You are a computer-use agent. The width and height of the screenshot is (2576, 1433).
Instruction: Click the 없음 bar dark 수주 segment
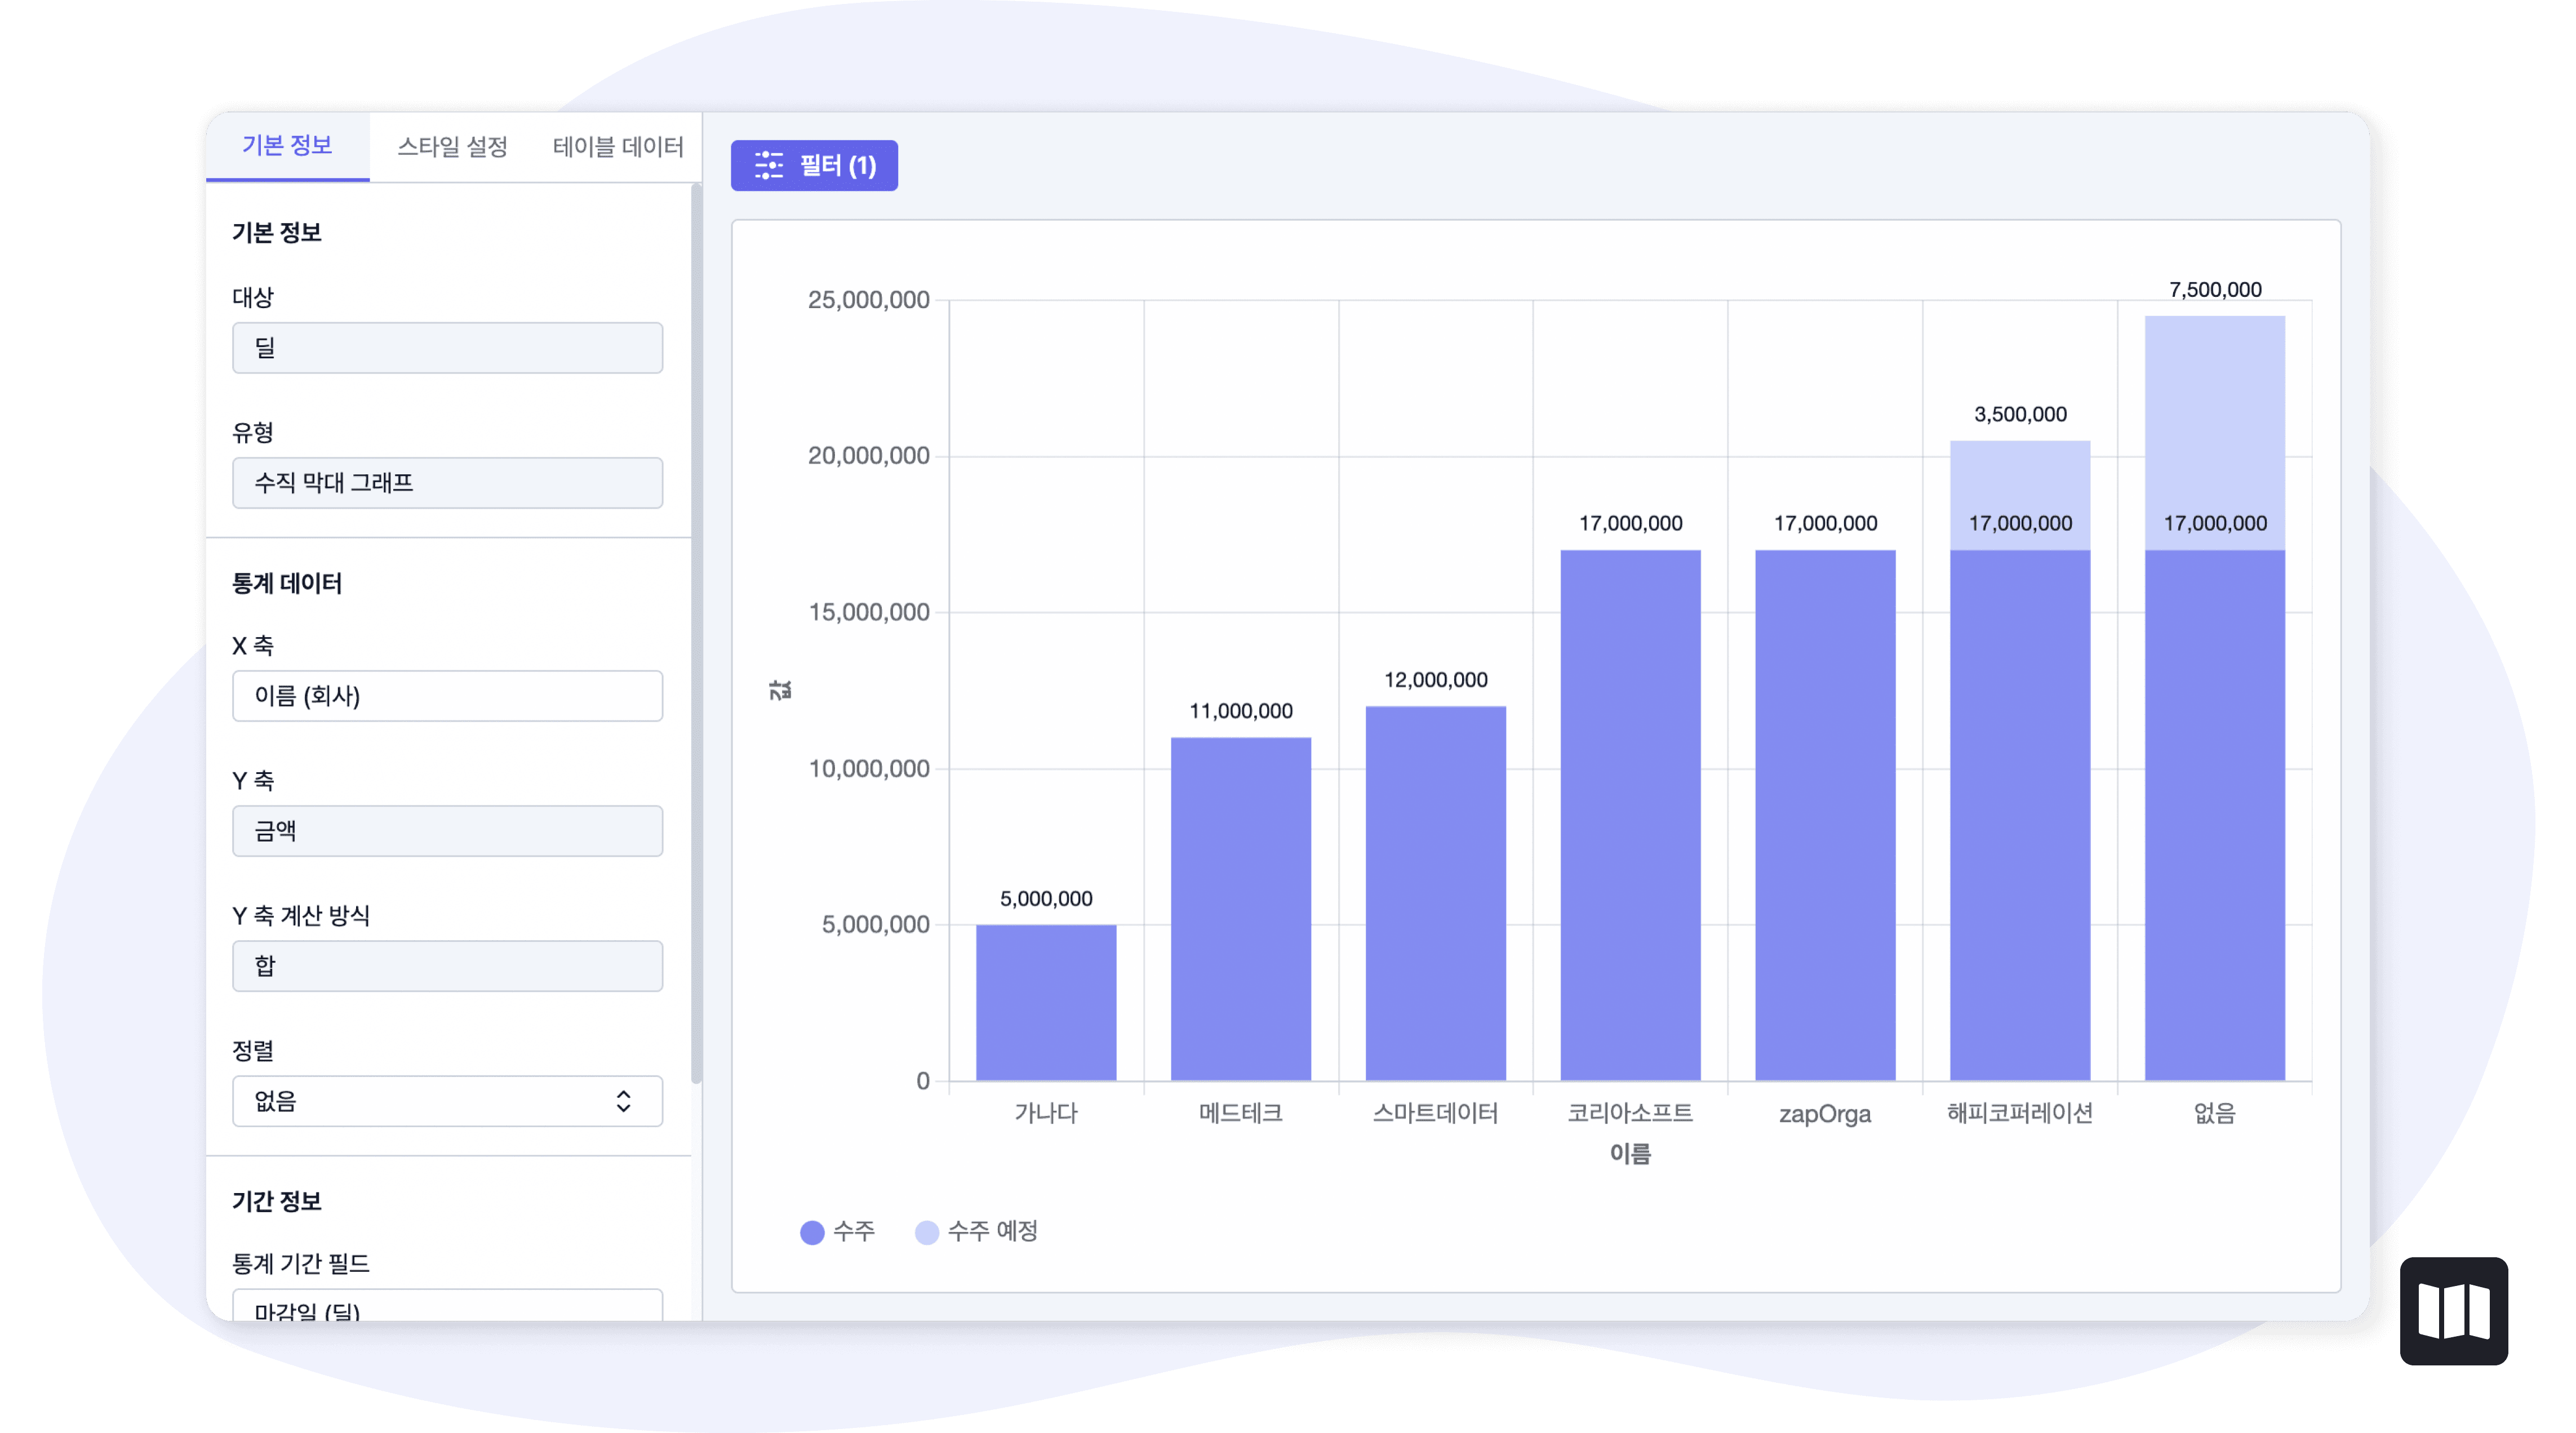[2215, 816]
